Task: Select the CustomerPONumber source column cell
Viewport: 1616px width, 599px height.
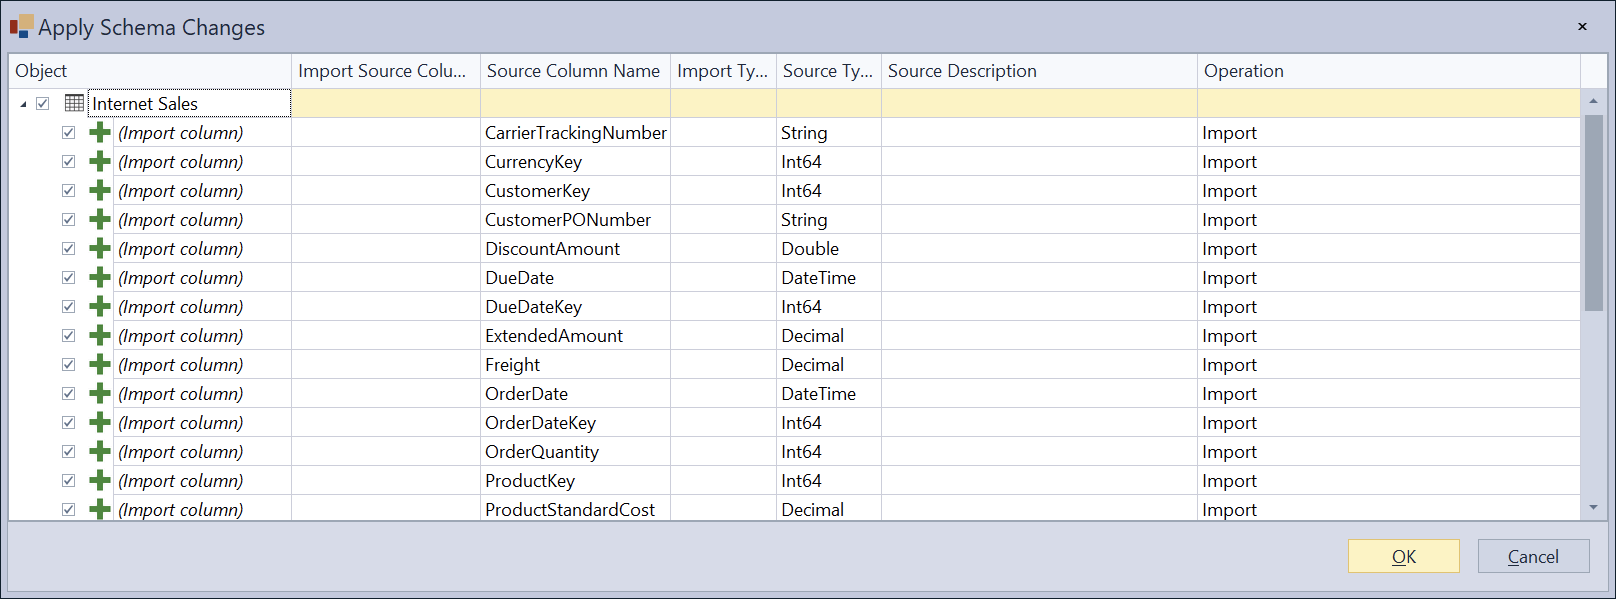Action: click(575, 219)
